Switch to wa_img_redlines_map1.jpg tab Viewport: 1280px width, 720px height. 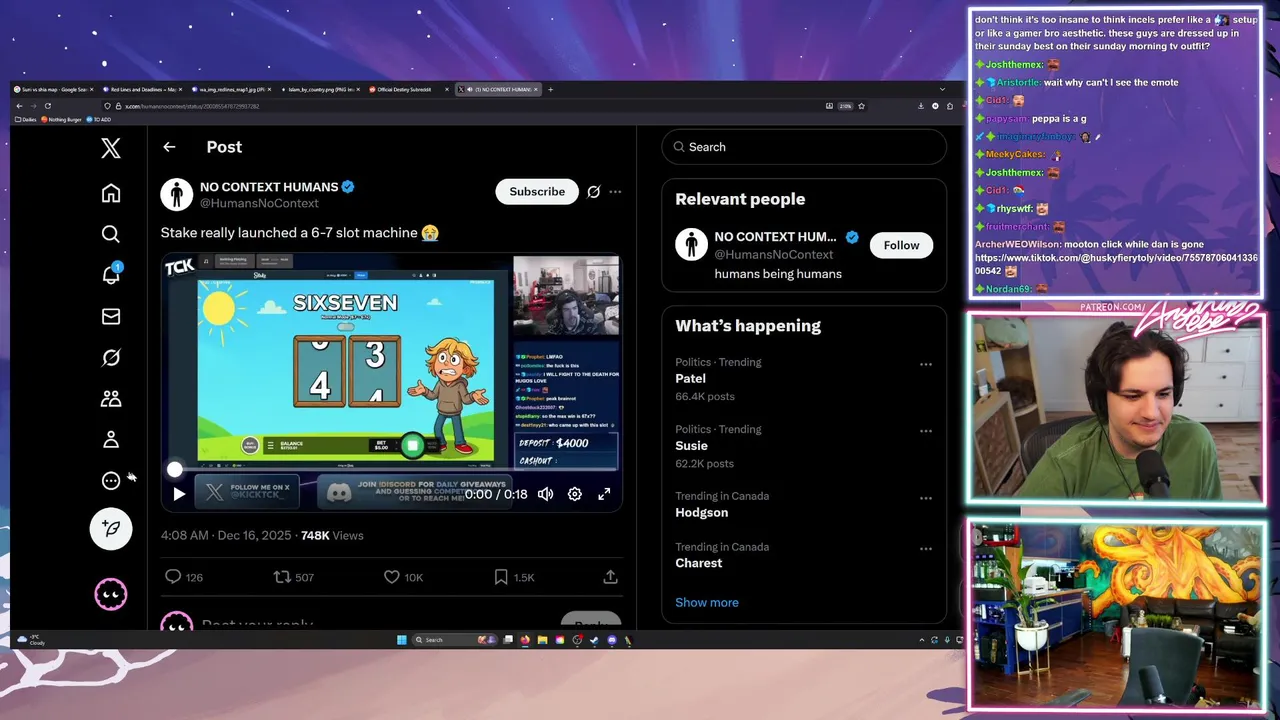[231, 89]
